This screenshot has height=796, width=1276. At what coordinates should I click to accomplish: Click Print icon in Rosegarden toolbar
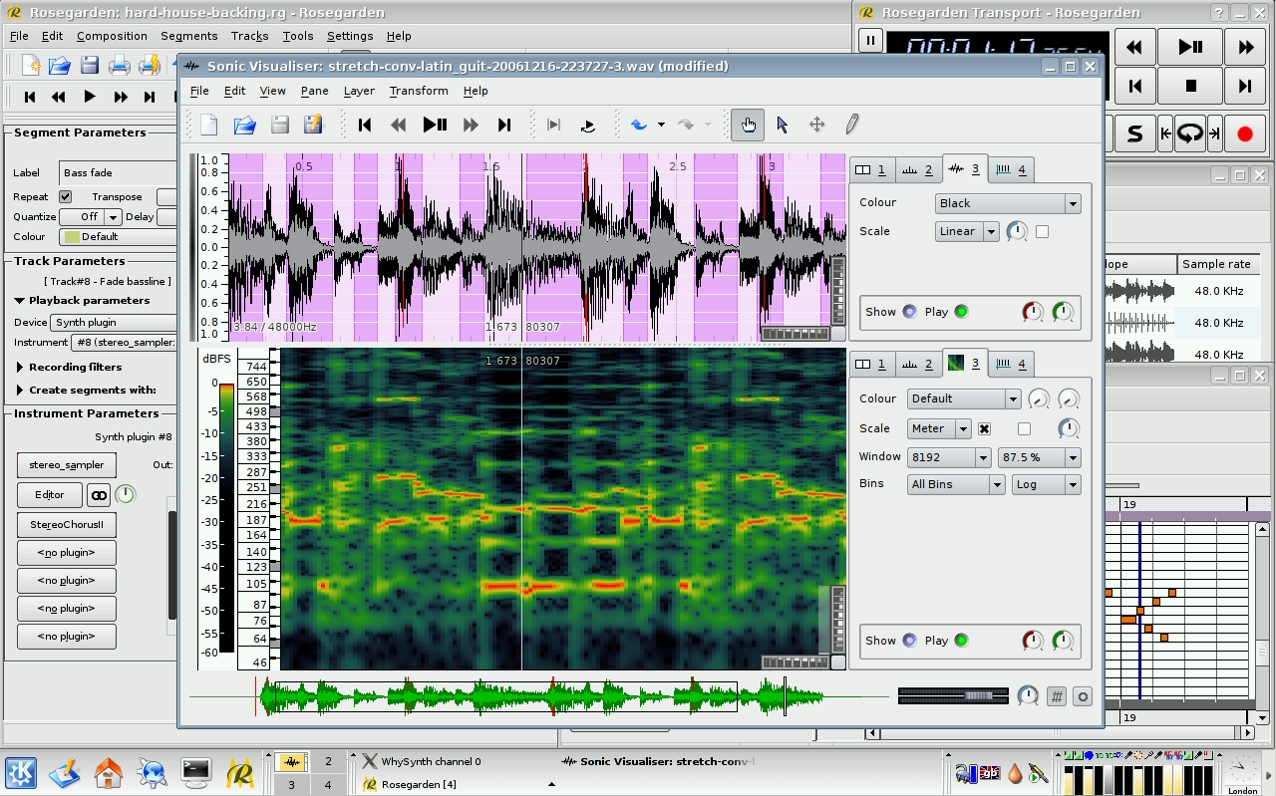tap(119, 66)
